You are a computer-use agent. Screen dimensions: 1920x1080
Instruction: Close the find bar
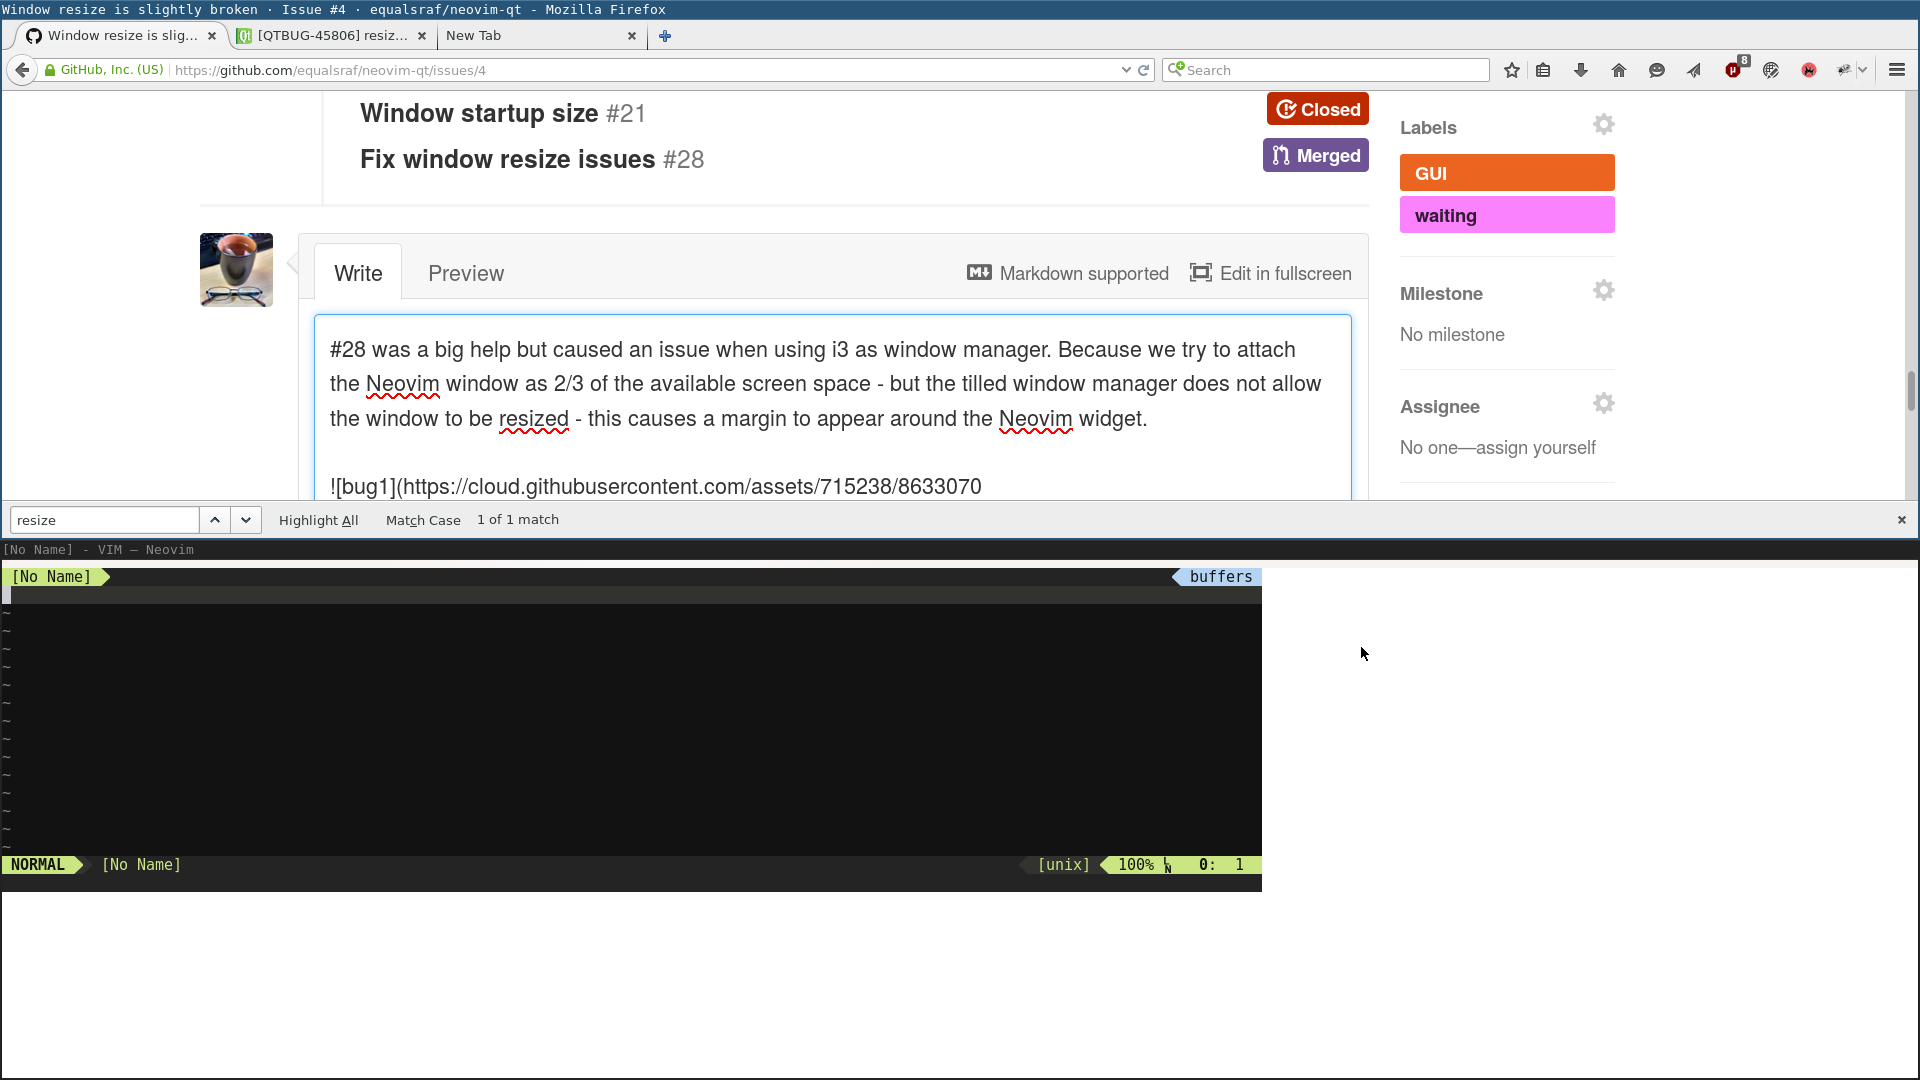1901,520
